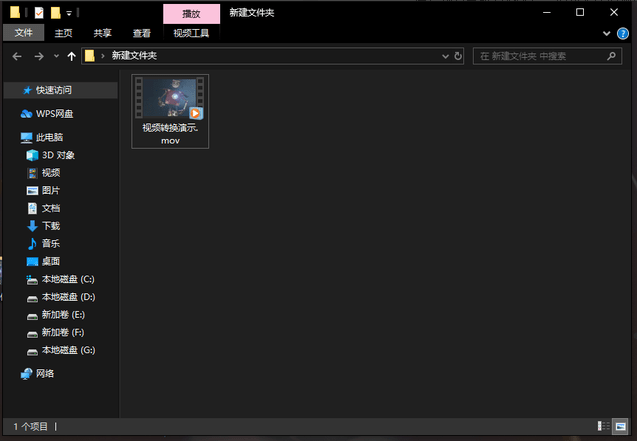The image size is (637, 441).
Task: Refresh the current folder view
Action: [458, 56]
